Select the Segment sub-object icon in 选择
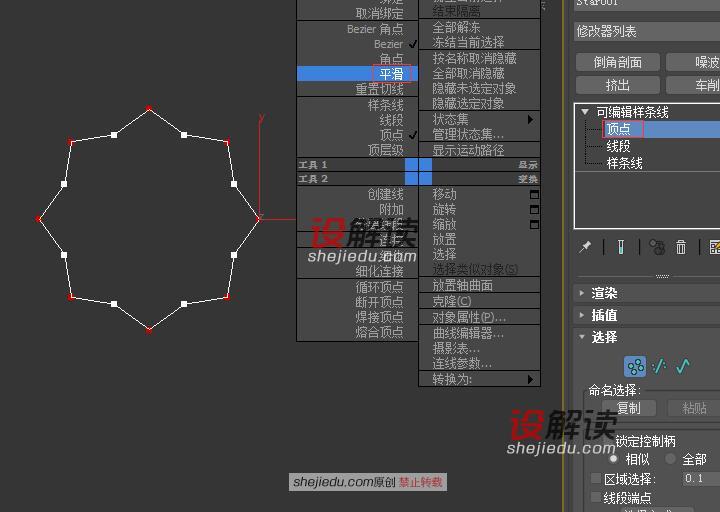720x512 pixels. (x=659, y=366)
